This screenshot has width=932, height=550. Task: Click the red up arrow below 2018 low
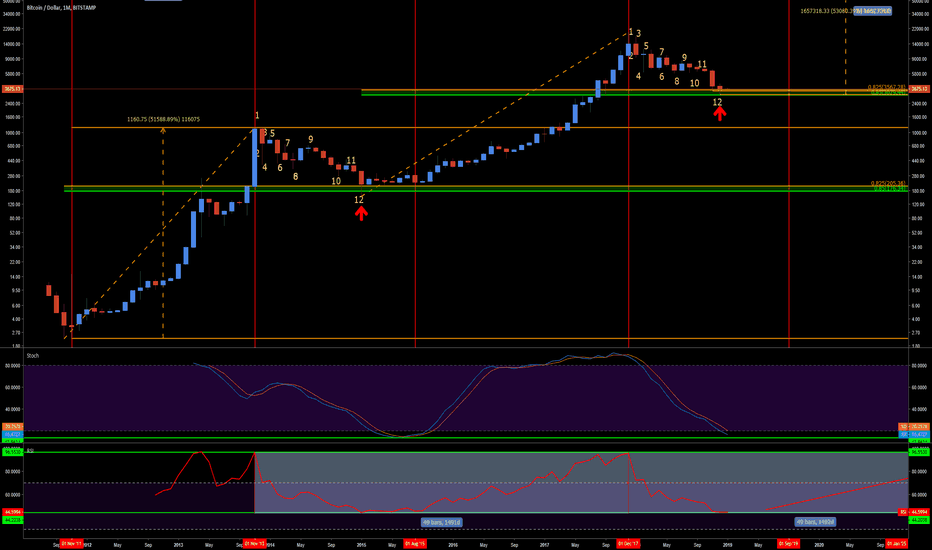click(720, 113)
